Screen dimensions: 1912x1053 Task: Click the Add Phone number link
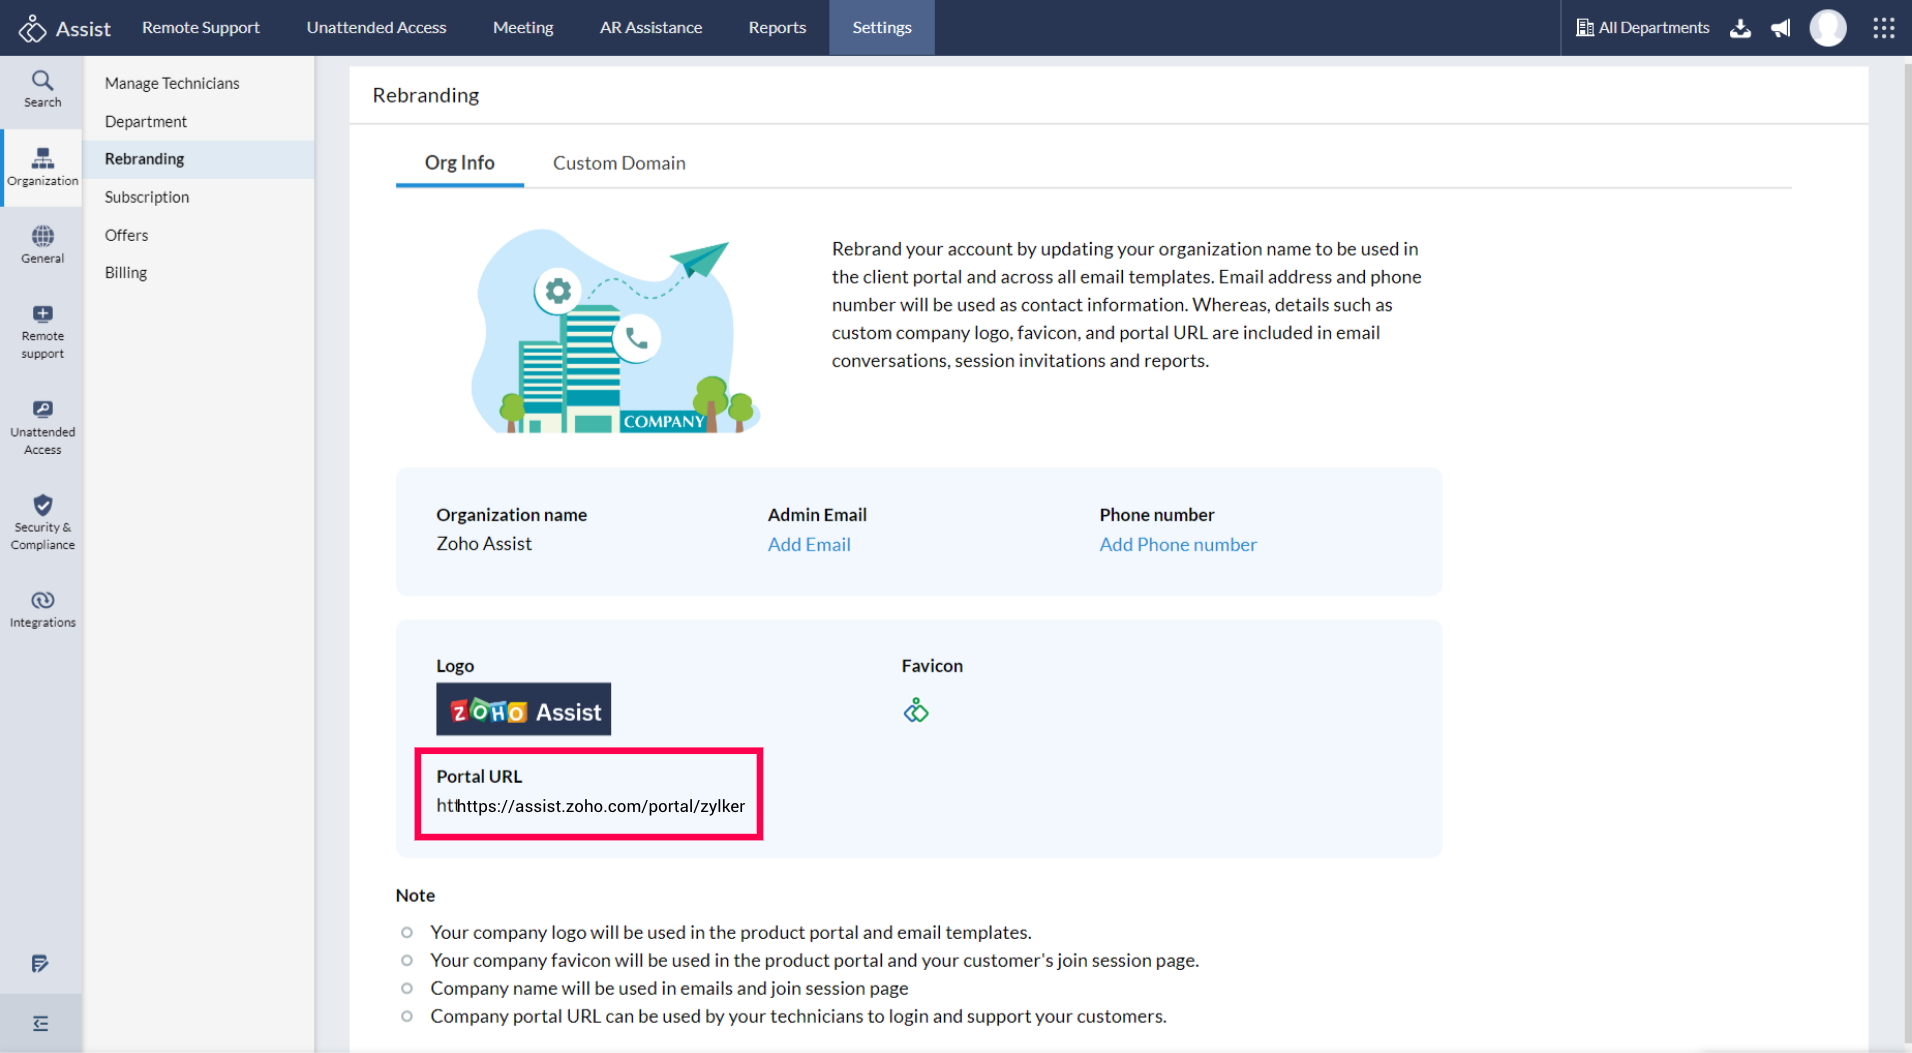(1178, 544)
